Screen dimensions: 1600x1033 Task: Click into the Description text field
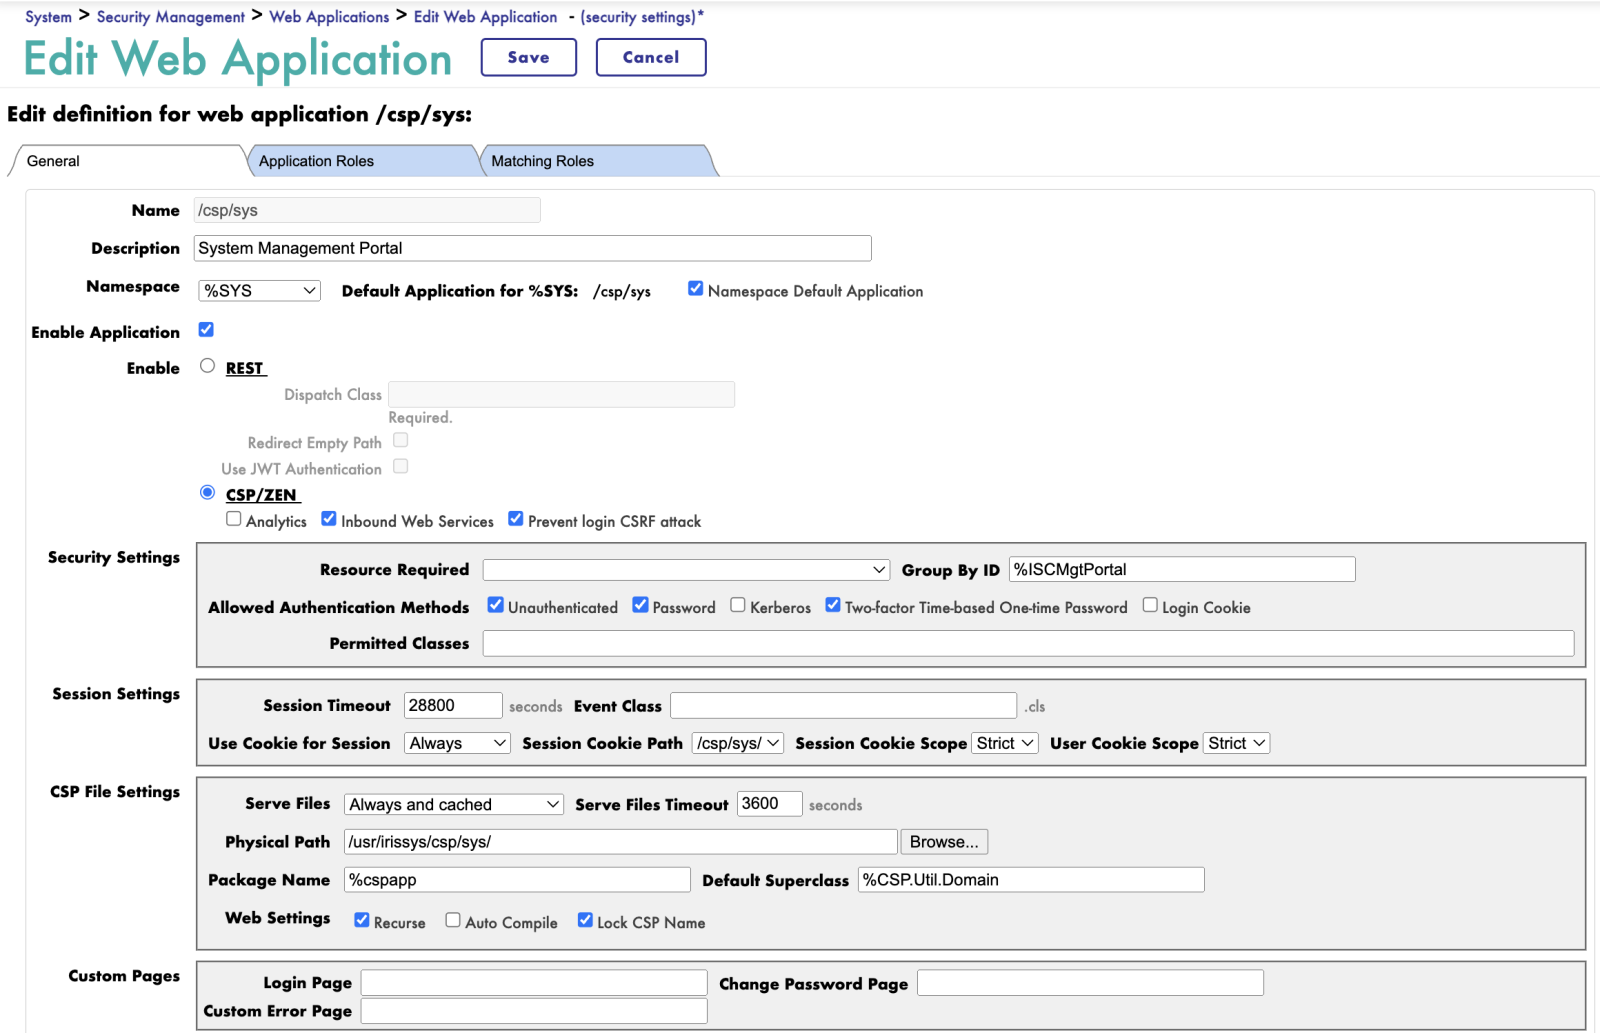click(x=532, y=248)
